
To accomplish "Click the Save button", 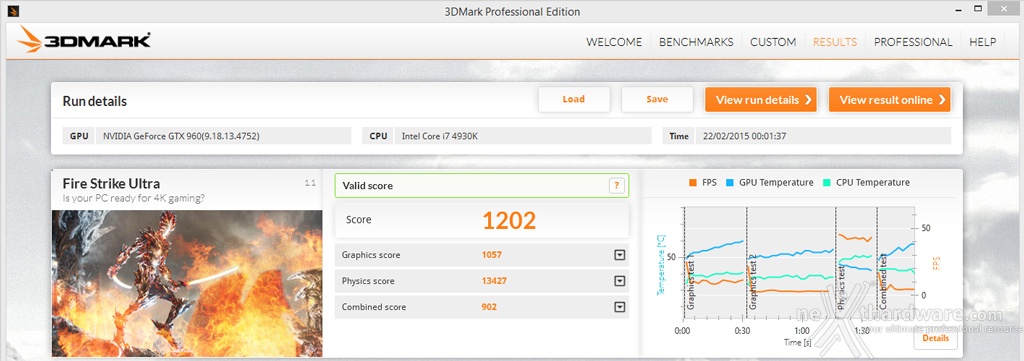I will (x=657, y=99).
